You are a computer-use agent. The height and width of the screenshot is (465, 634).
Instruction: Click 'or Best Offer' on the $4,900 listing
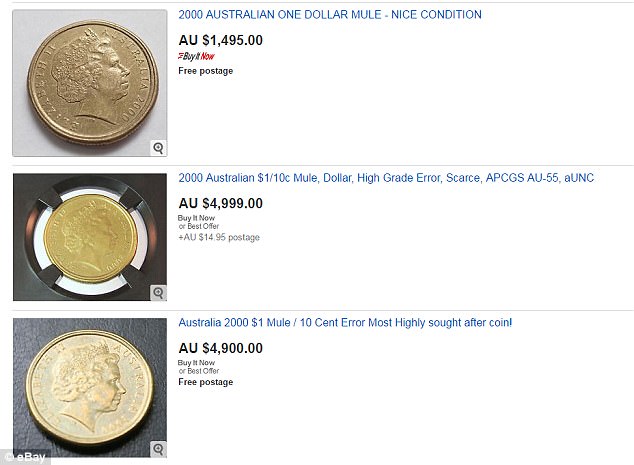pos(198,371)
